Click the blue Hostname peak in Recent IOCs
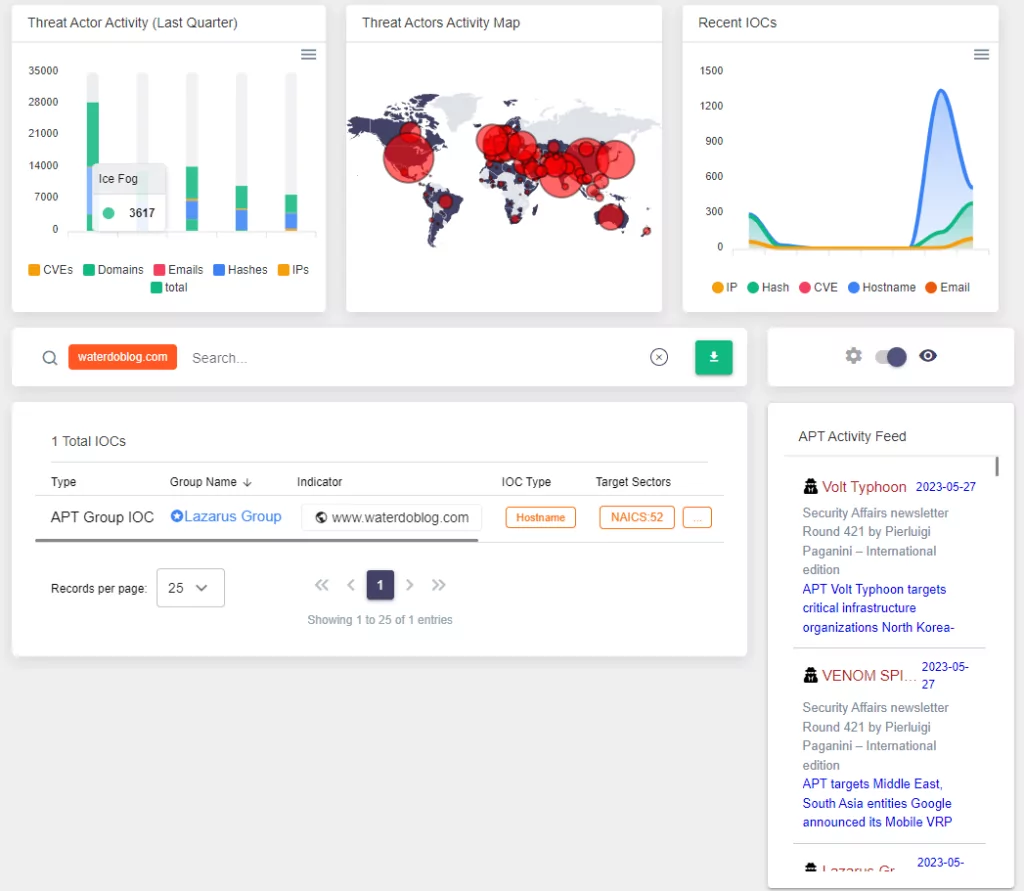 click(x=940, y=91)
